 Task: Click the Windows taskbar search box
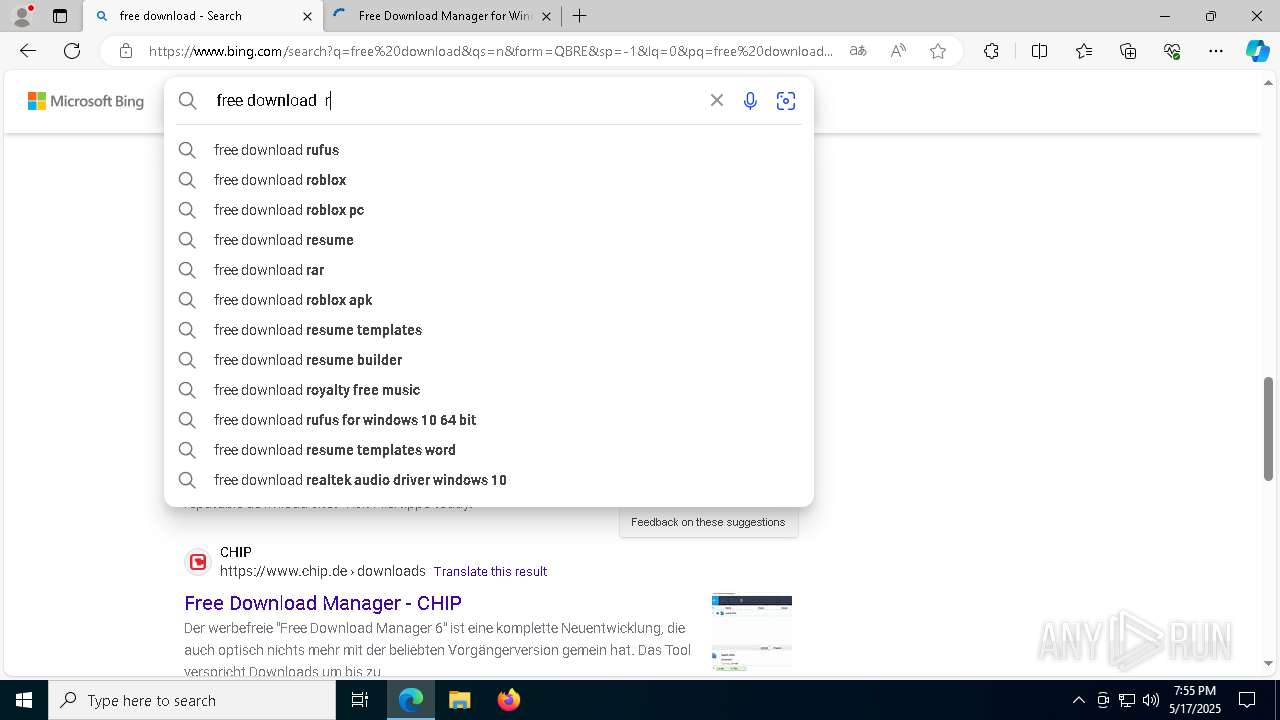[192, 700]
